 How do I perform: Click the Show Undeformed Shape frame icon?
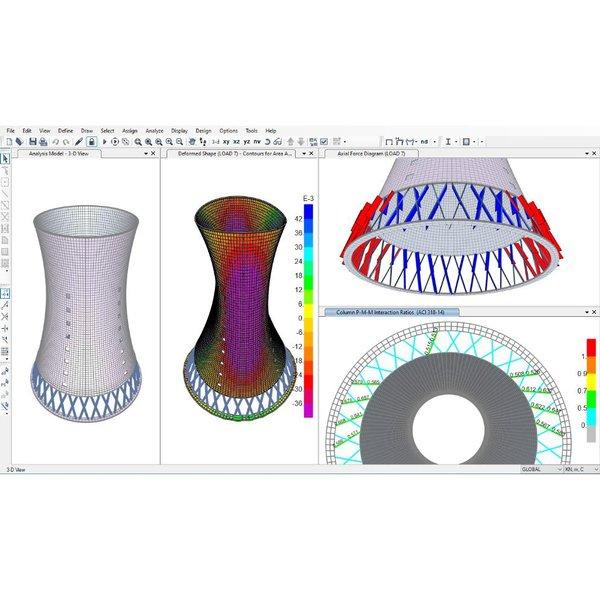tap(389, 142)
